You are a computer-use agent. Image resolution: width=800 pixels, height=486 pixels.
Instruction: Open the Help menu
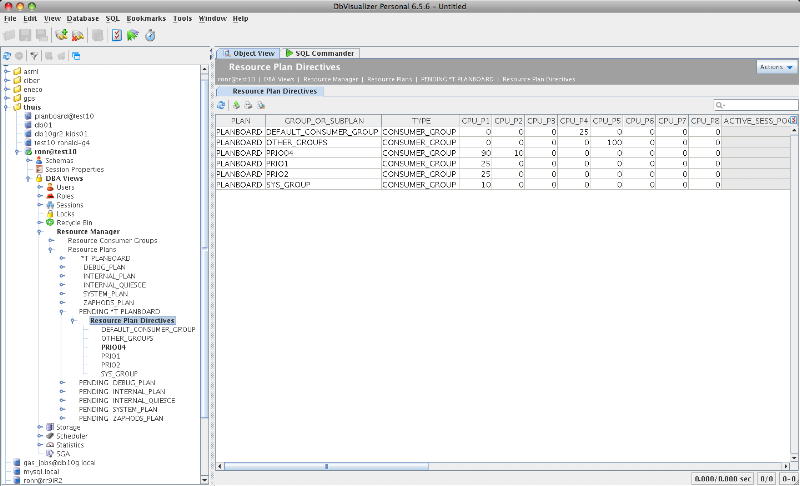(240, 18)
